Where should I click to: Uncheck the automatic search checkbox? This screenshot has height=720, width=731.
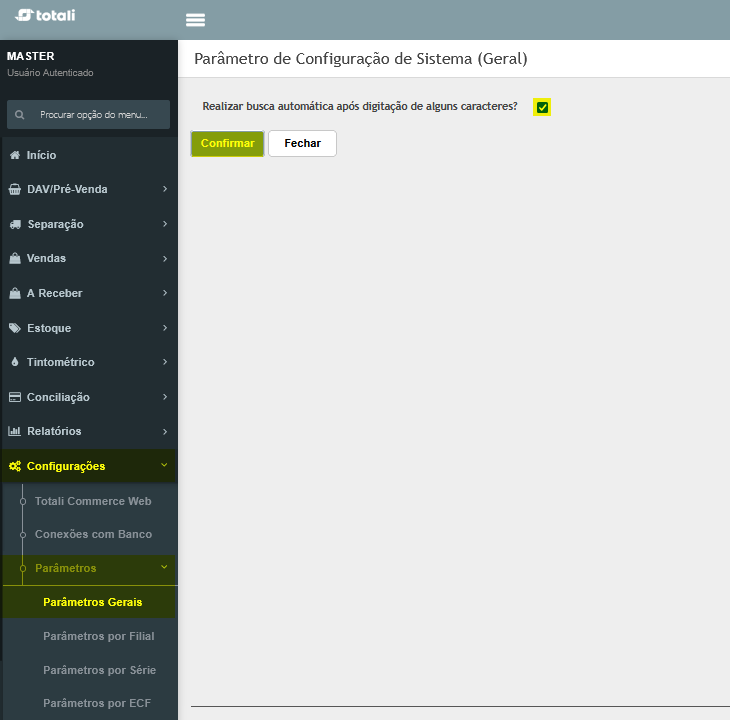click(542, 107)
